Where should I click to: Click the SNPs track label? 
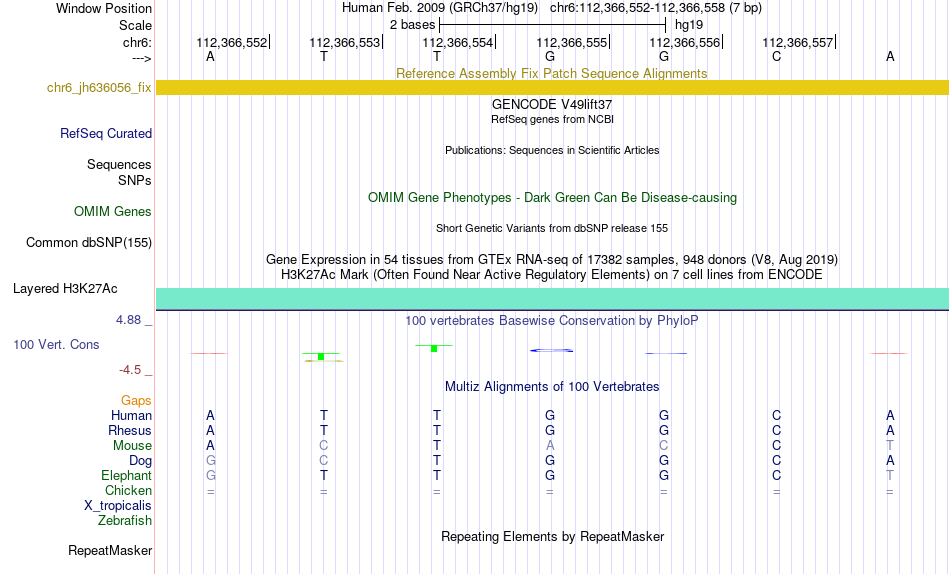point(135,180)
